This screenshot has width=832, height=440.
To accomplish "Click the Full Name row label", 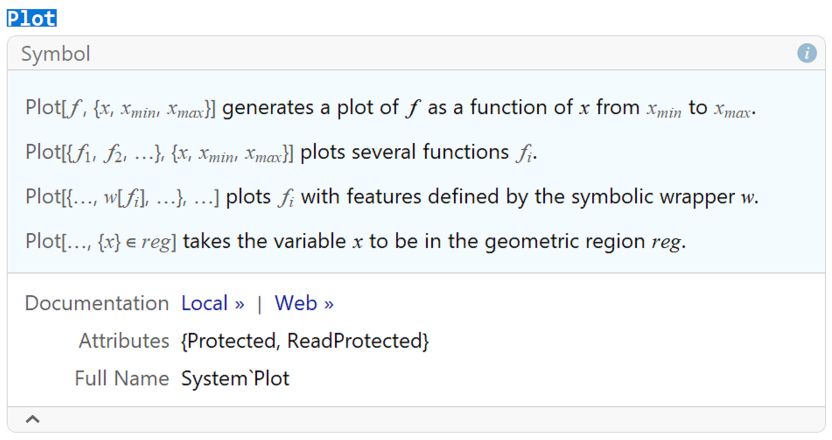I will click(x=121, y=379).
